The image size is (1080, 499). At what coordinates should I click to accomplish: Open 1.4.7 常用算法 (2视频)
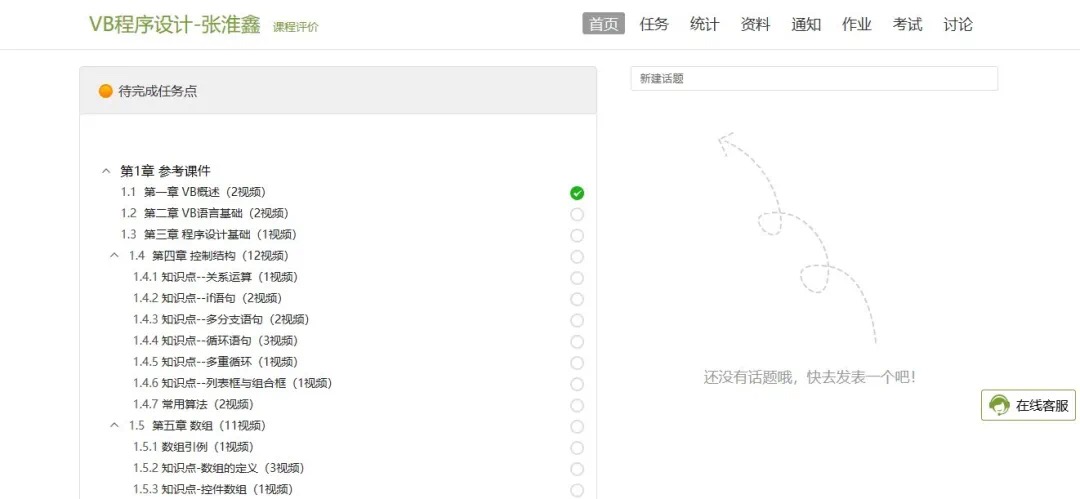click(194, 405)
